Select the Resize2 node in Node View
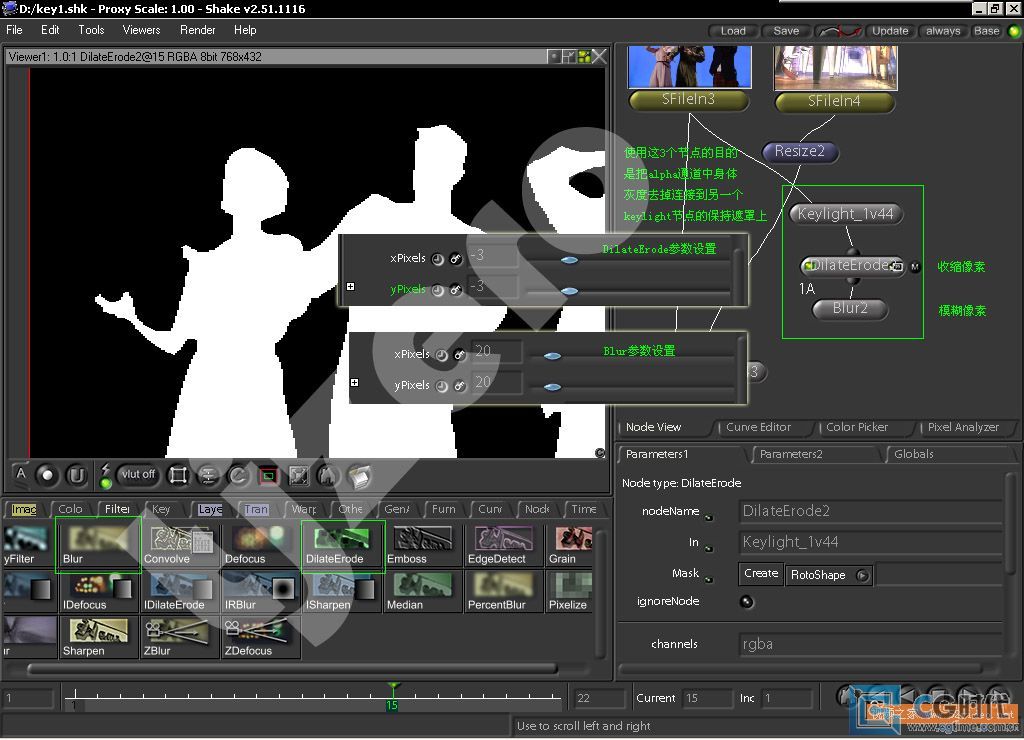Image resolution: width=1024 pixels, height=740 pixels. click(799, 152)
